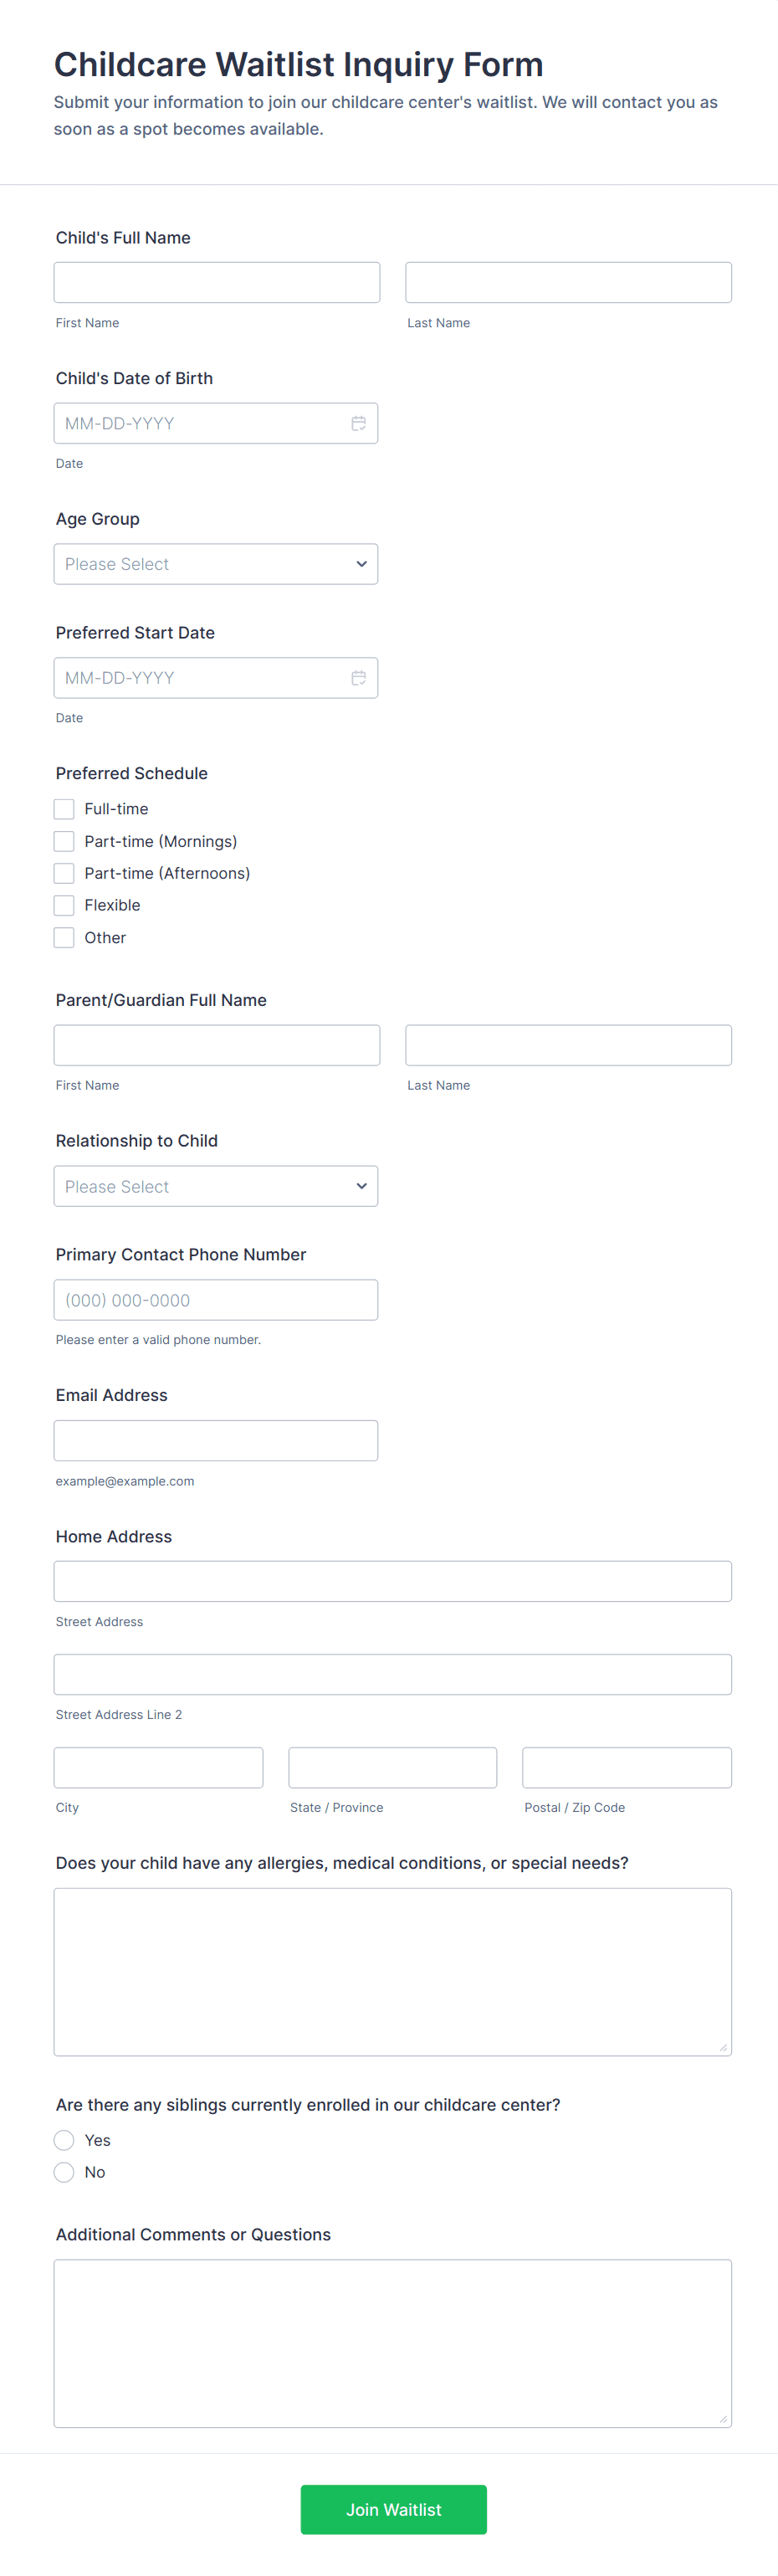Click child's First Name field
The height and width of the screenshot is (2576, 778).
point(217,283)
